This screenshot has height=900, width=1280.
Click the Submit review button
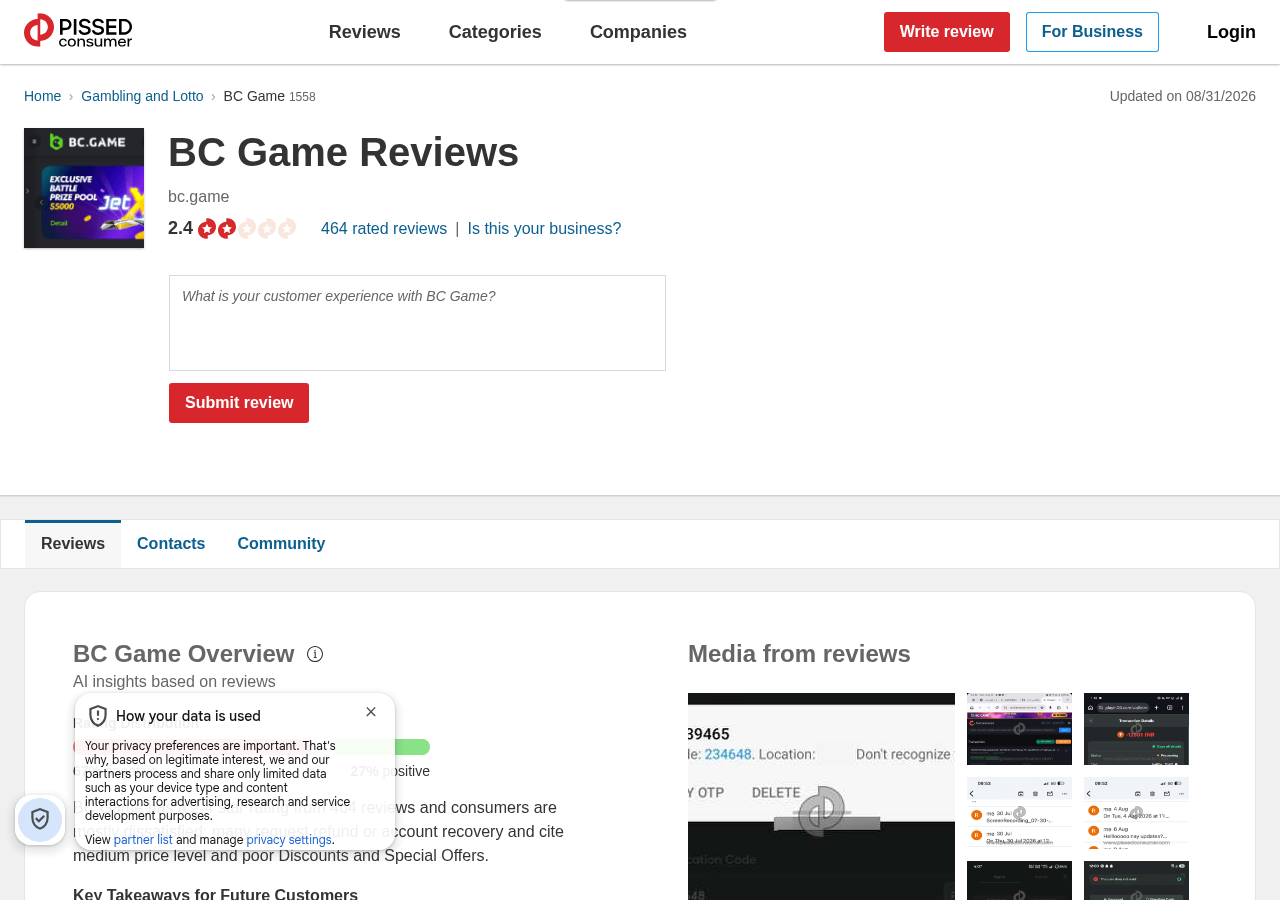(x=239, y=403)
